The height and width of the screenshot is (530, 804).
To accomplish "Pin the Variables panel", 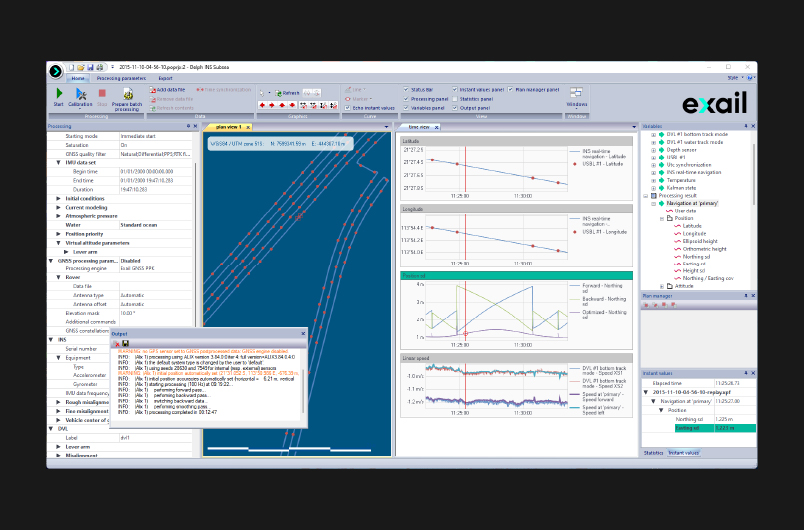I will [x=746, y=126].
